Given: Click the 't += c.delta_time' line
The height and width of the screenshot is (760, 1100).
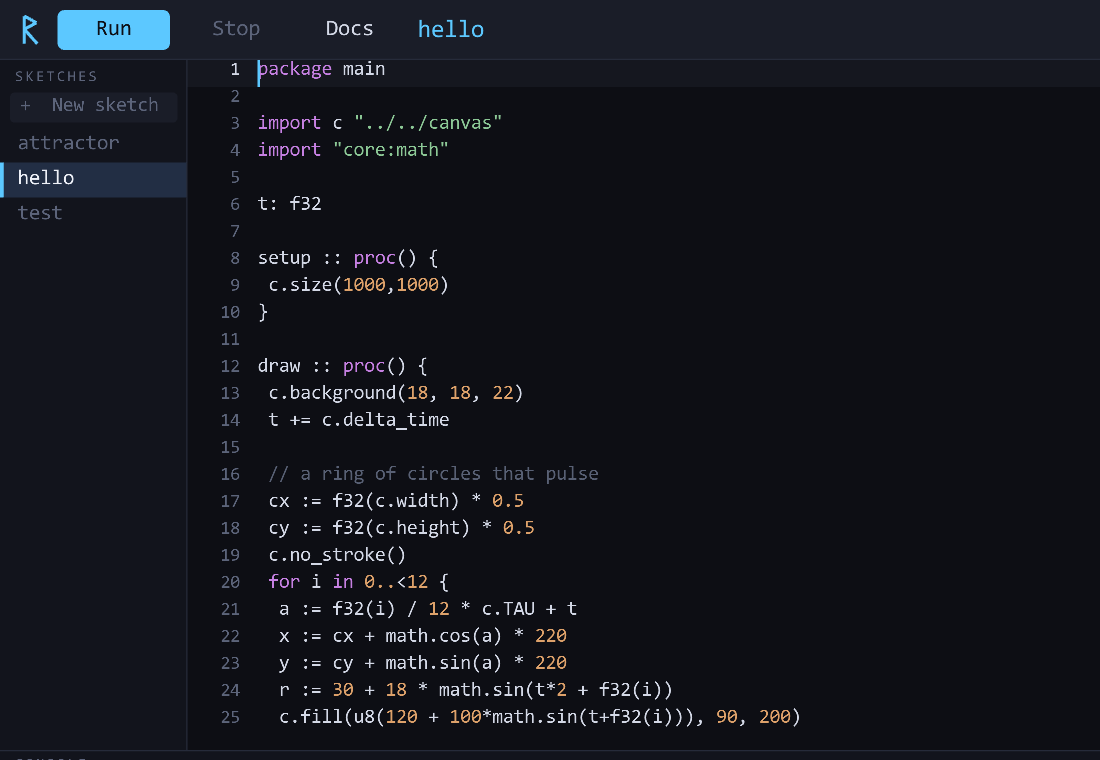Looking at the screenshot, I should 358,420.
